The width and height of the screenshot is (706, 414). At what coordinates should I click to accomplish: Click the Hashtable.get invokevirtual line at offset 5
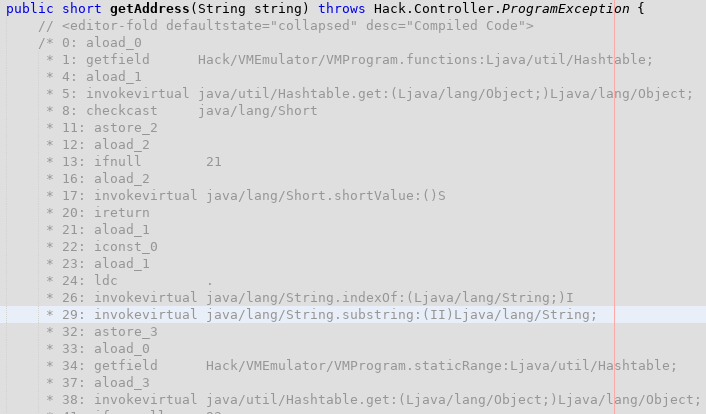[x=369, y=94]
